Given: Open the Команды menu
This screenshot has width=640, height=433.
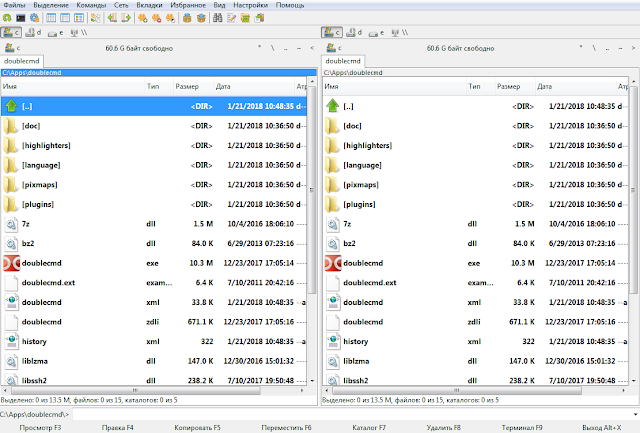Looking at the screenshot, I should click(x=91, y=5).
